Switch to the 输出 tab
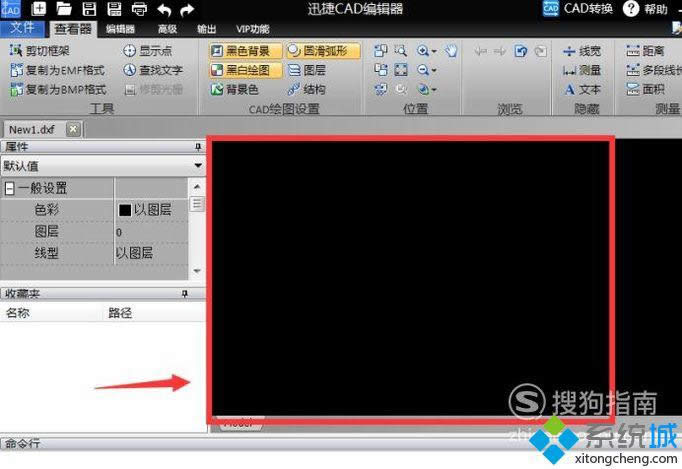The height and width of the screenshot is (469, 682). [x=207, y=29]
